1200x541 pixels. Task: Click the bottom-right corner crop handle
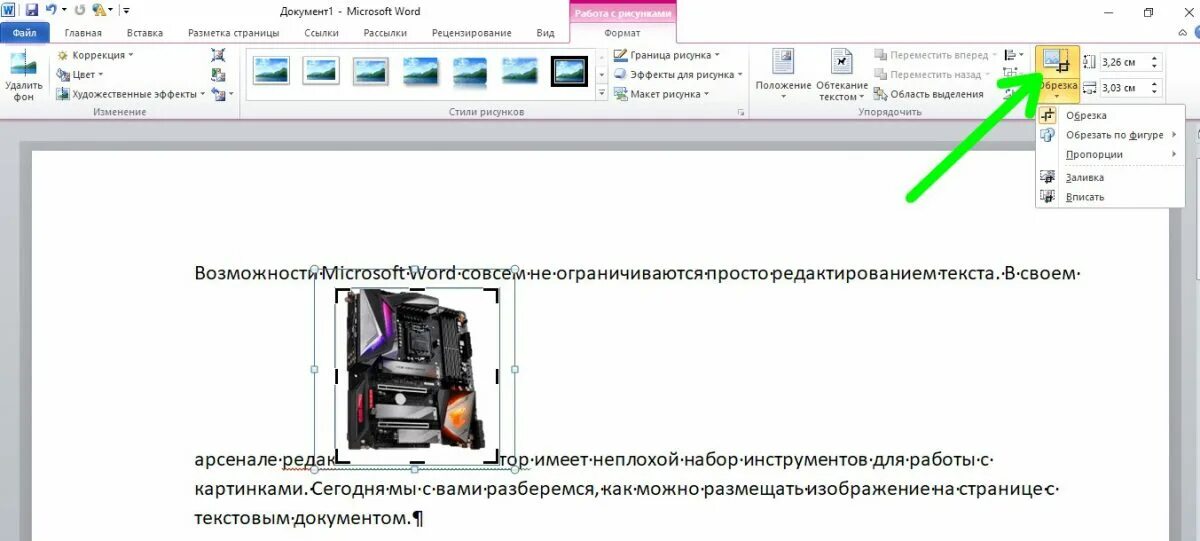(493, 458)
